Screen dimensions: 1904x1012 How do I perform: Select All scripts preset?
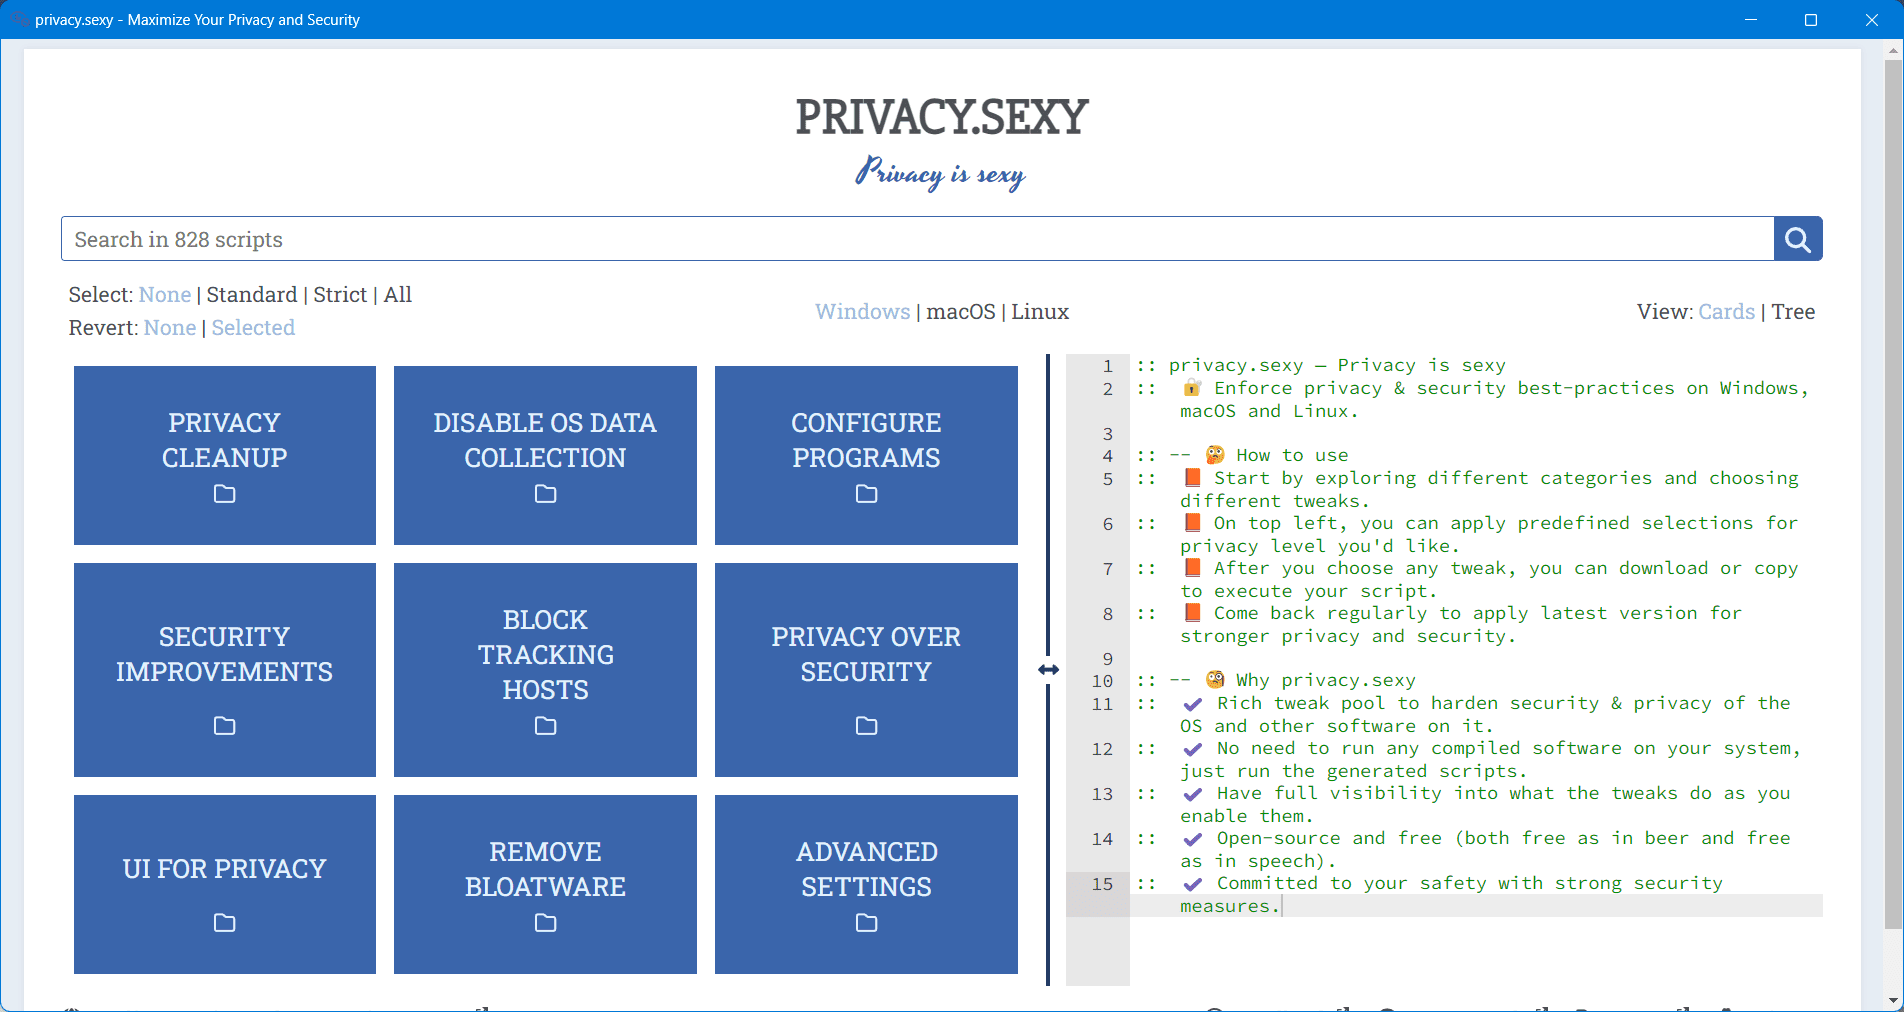398,295
